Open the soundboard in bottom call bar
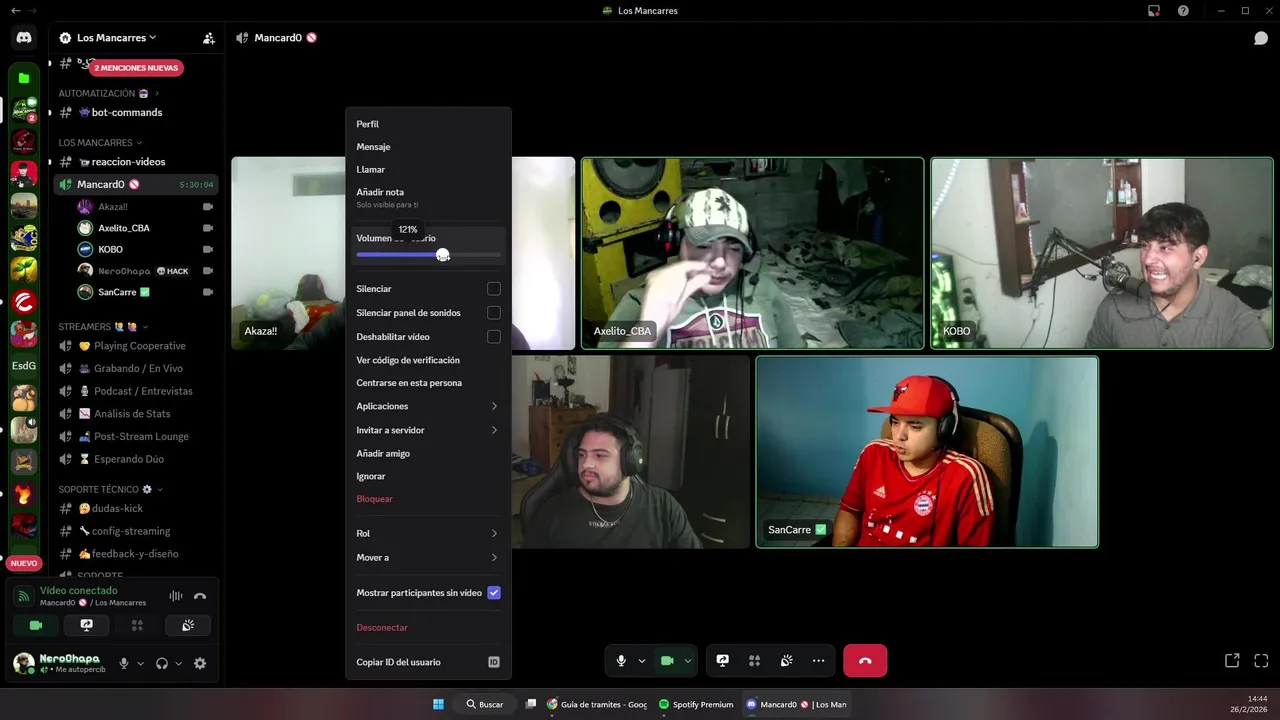 [787, 661]
